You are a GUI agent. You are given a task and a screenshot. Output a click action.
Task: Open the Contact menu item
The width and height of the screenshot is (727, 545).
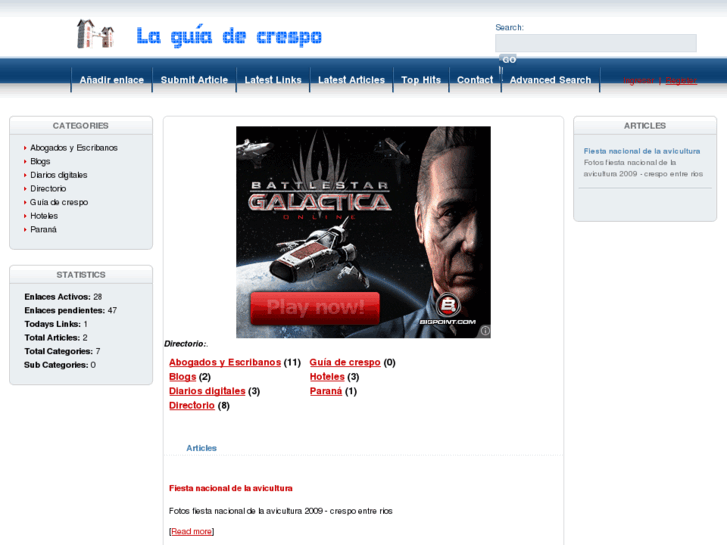[475, 80]
